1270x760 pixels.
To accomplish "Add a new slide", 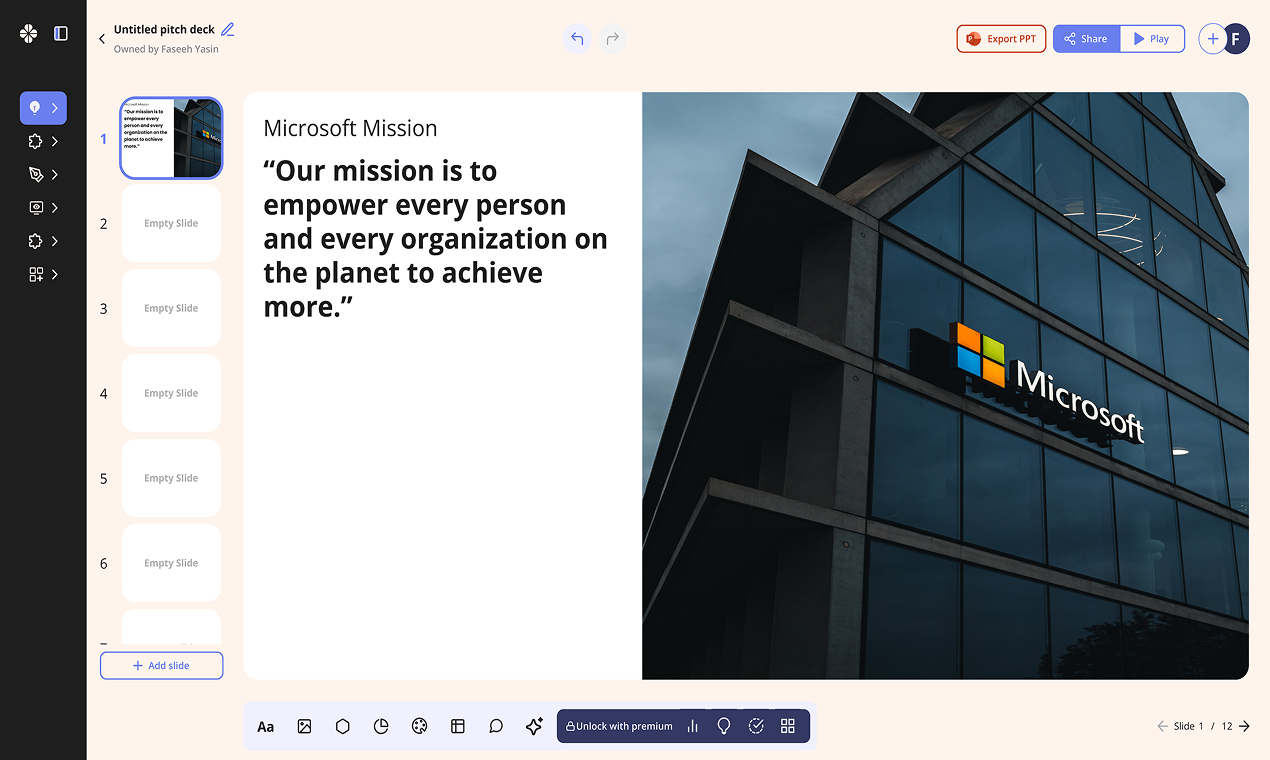I will point(161,665).
